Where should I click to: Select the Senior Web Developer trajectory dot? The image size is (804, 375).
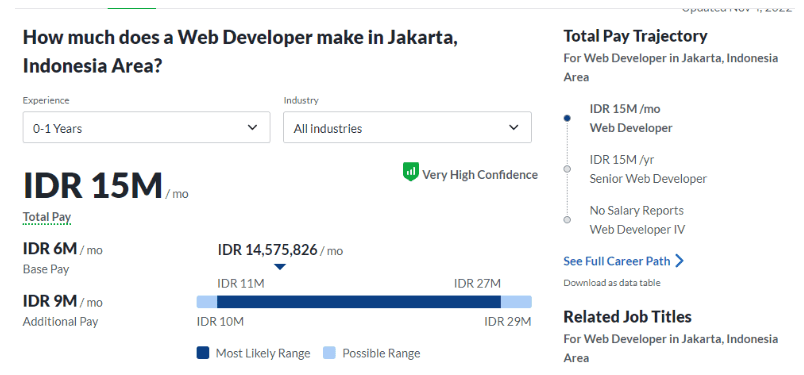point(567,169)
